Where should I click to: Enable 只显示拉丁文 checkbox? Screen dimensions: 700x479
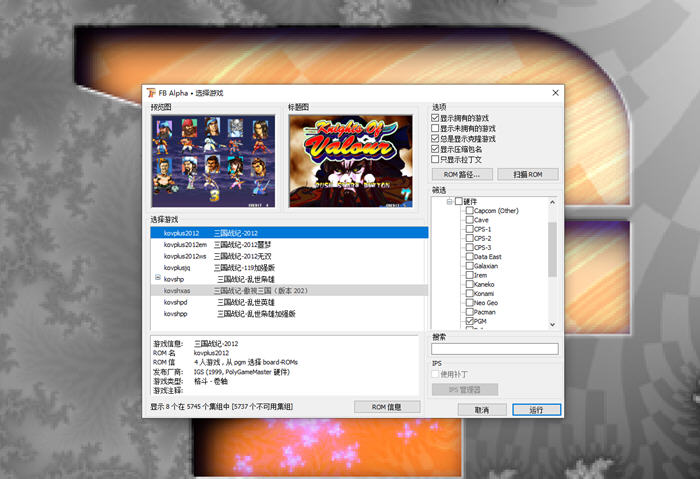(435, 159)
